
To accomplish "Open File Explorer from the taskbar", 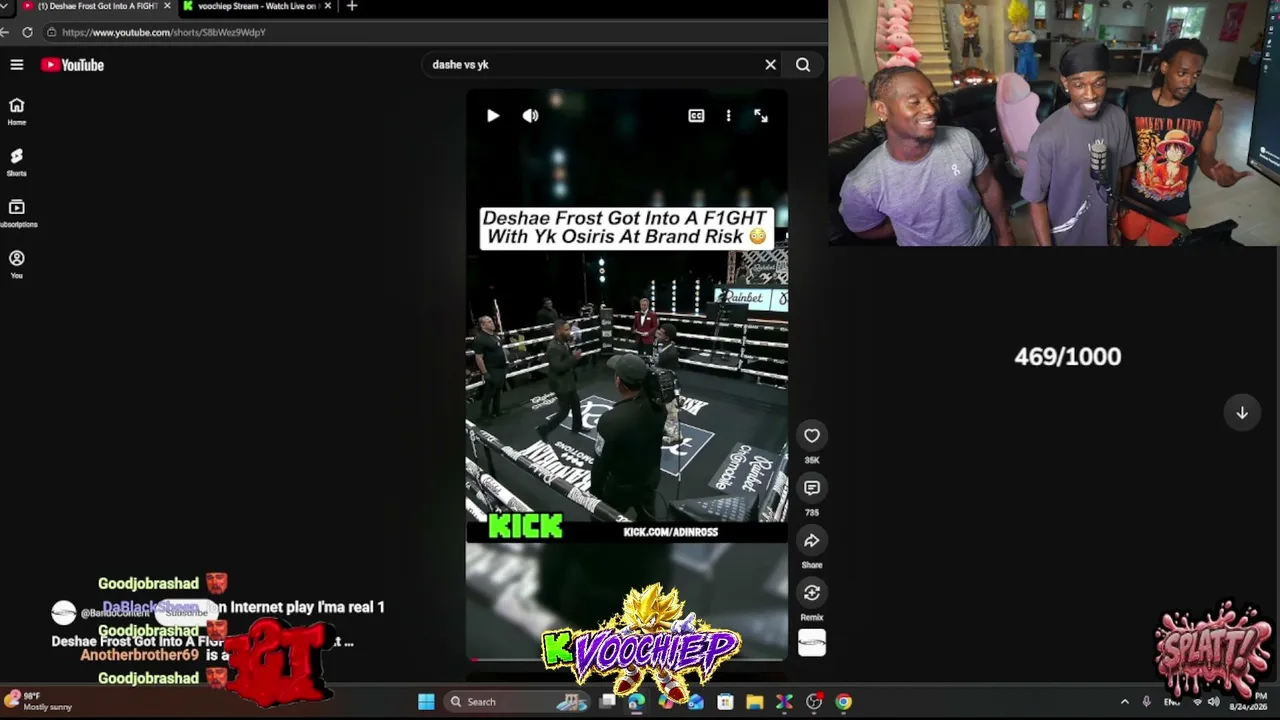I will click(755, 702).
